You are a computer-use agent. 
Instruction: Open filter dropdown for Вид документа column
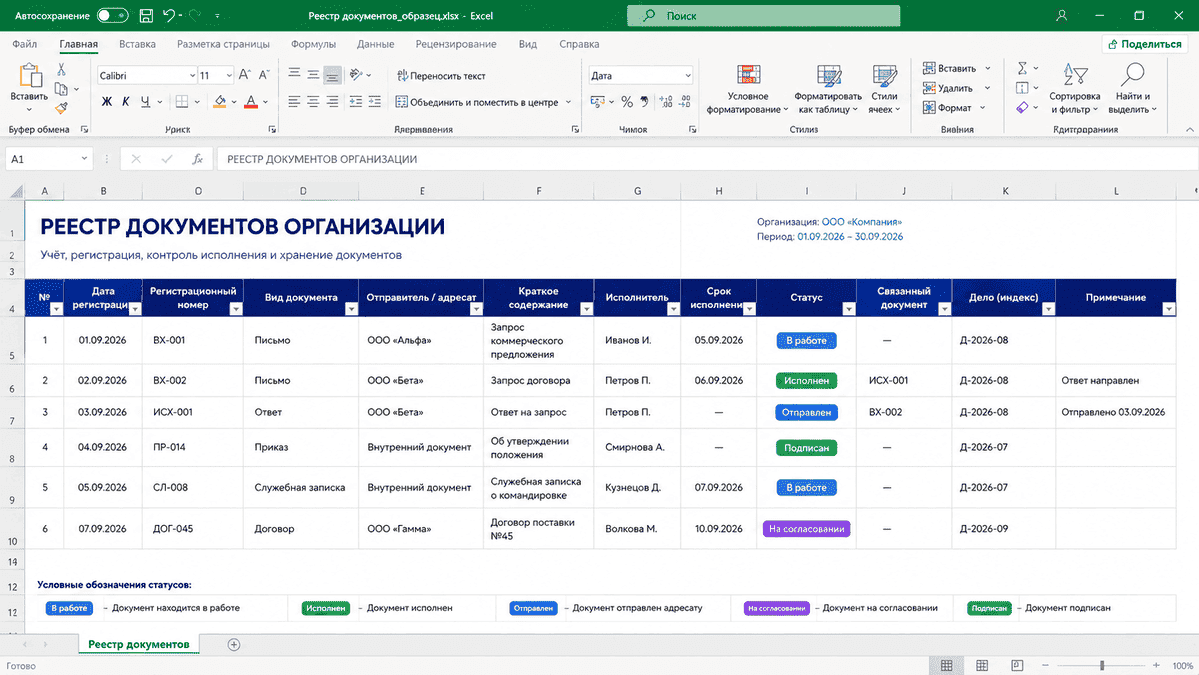coord(351,309)
